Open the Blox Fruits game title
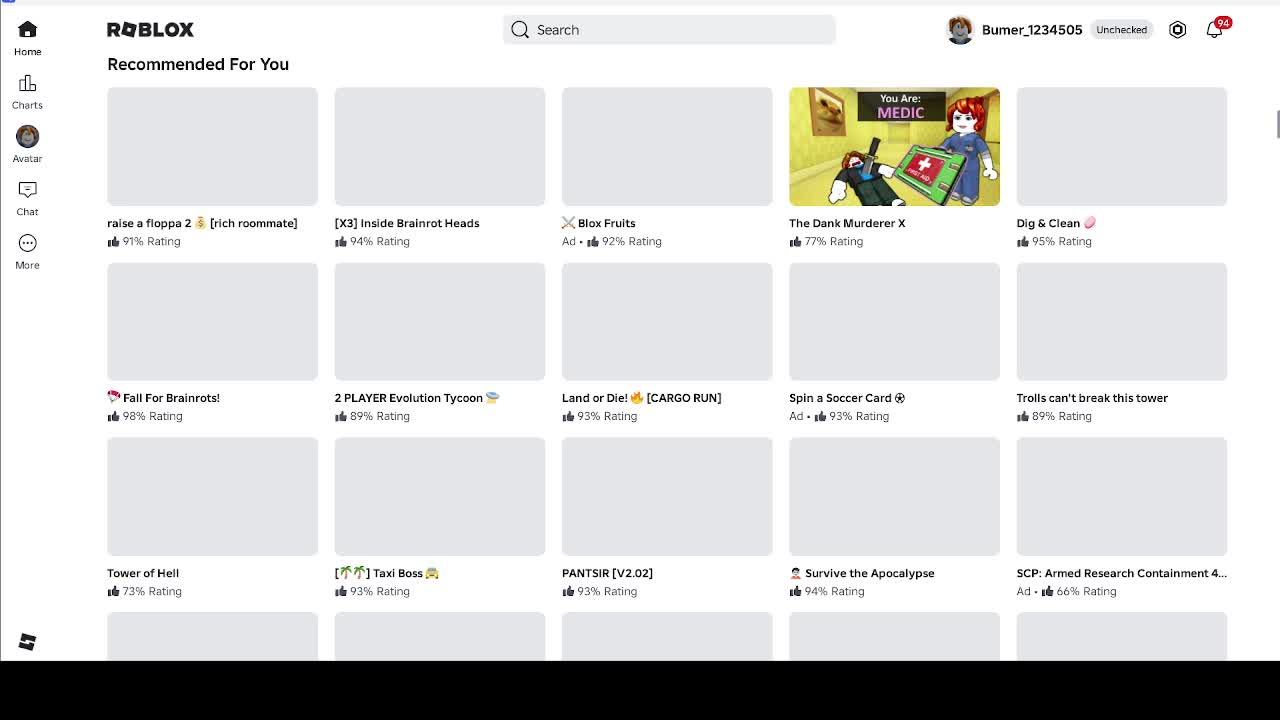Viewport: 1280px width, 720px height. click(599, 223)
